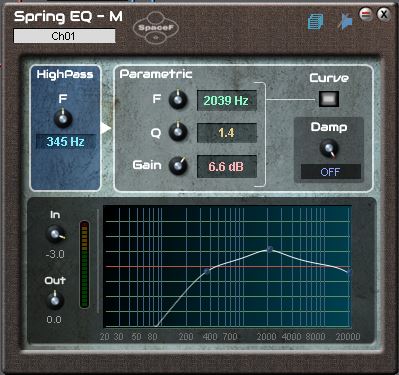Click the 1.4 Q value display
The width and height of the screenshot is (399, 375).
(227, 133)
